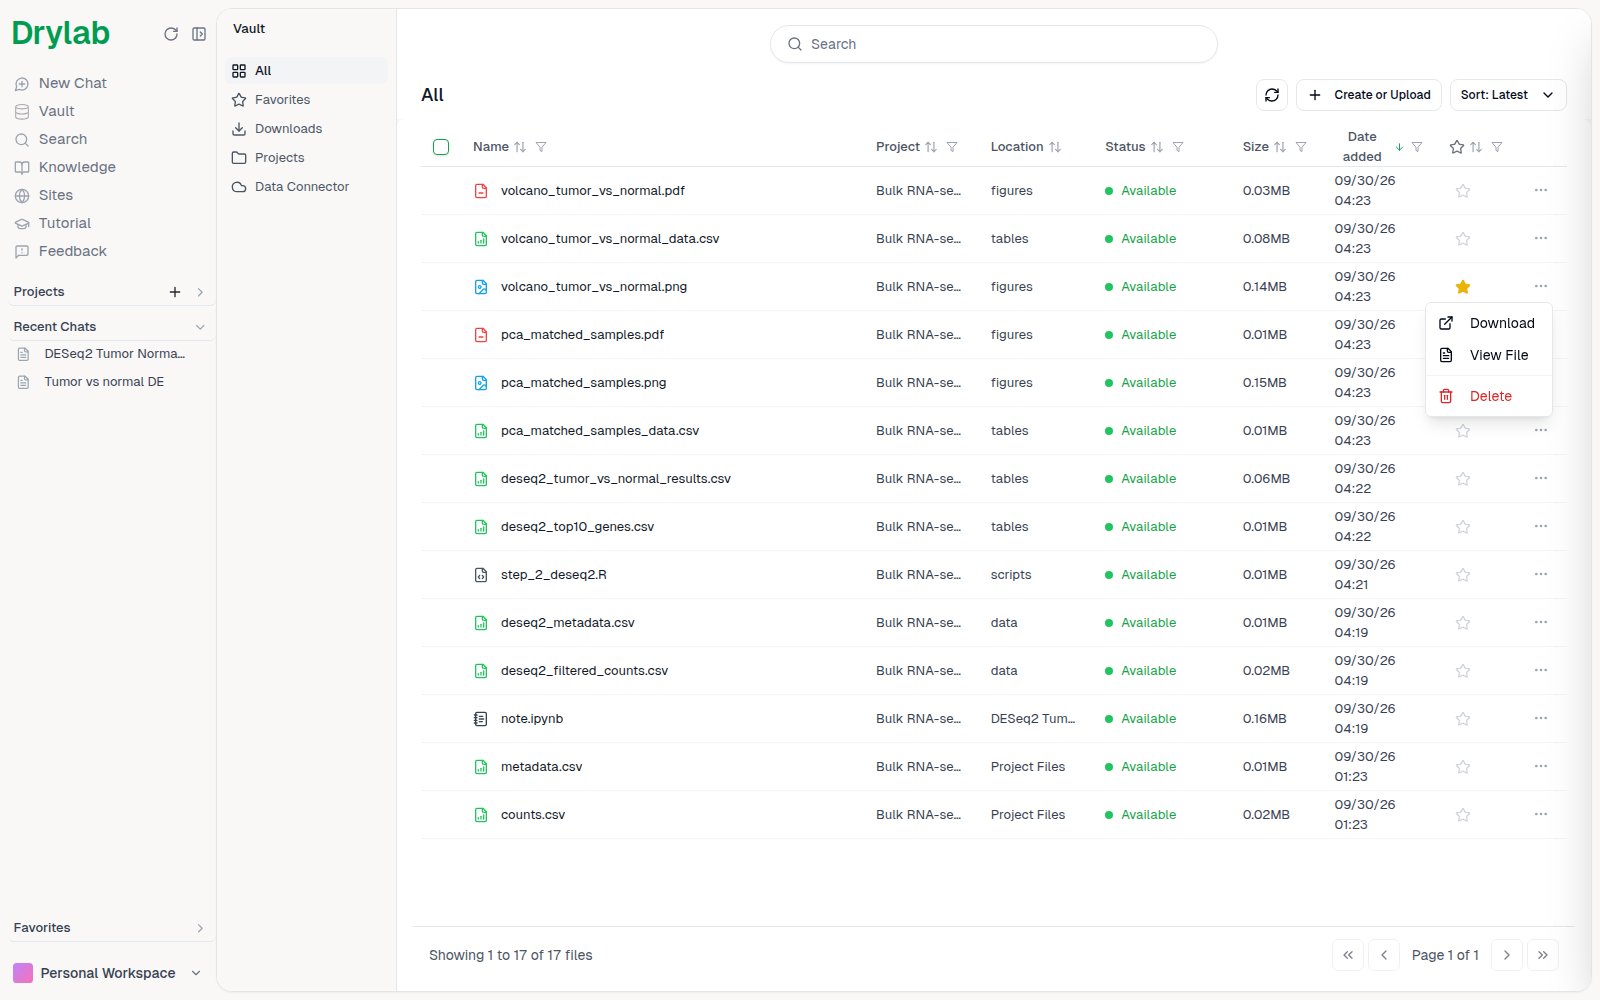Add a new project with plus icon
This screenshot has width=1600, height=1000.
pos(175,292)
